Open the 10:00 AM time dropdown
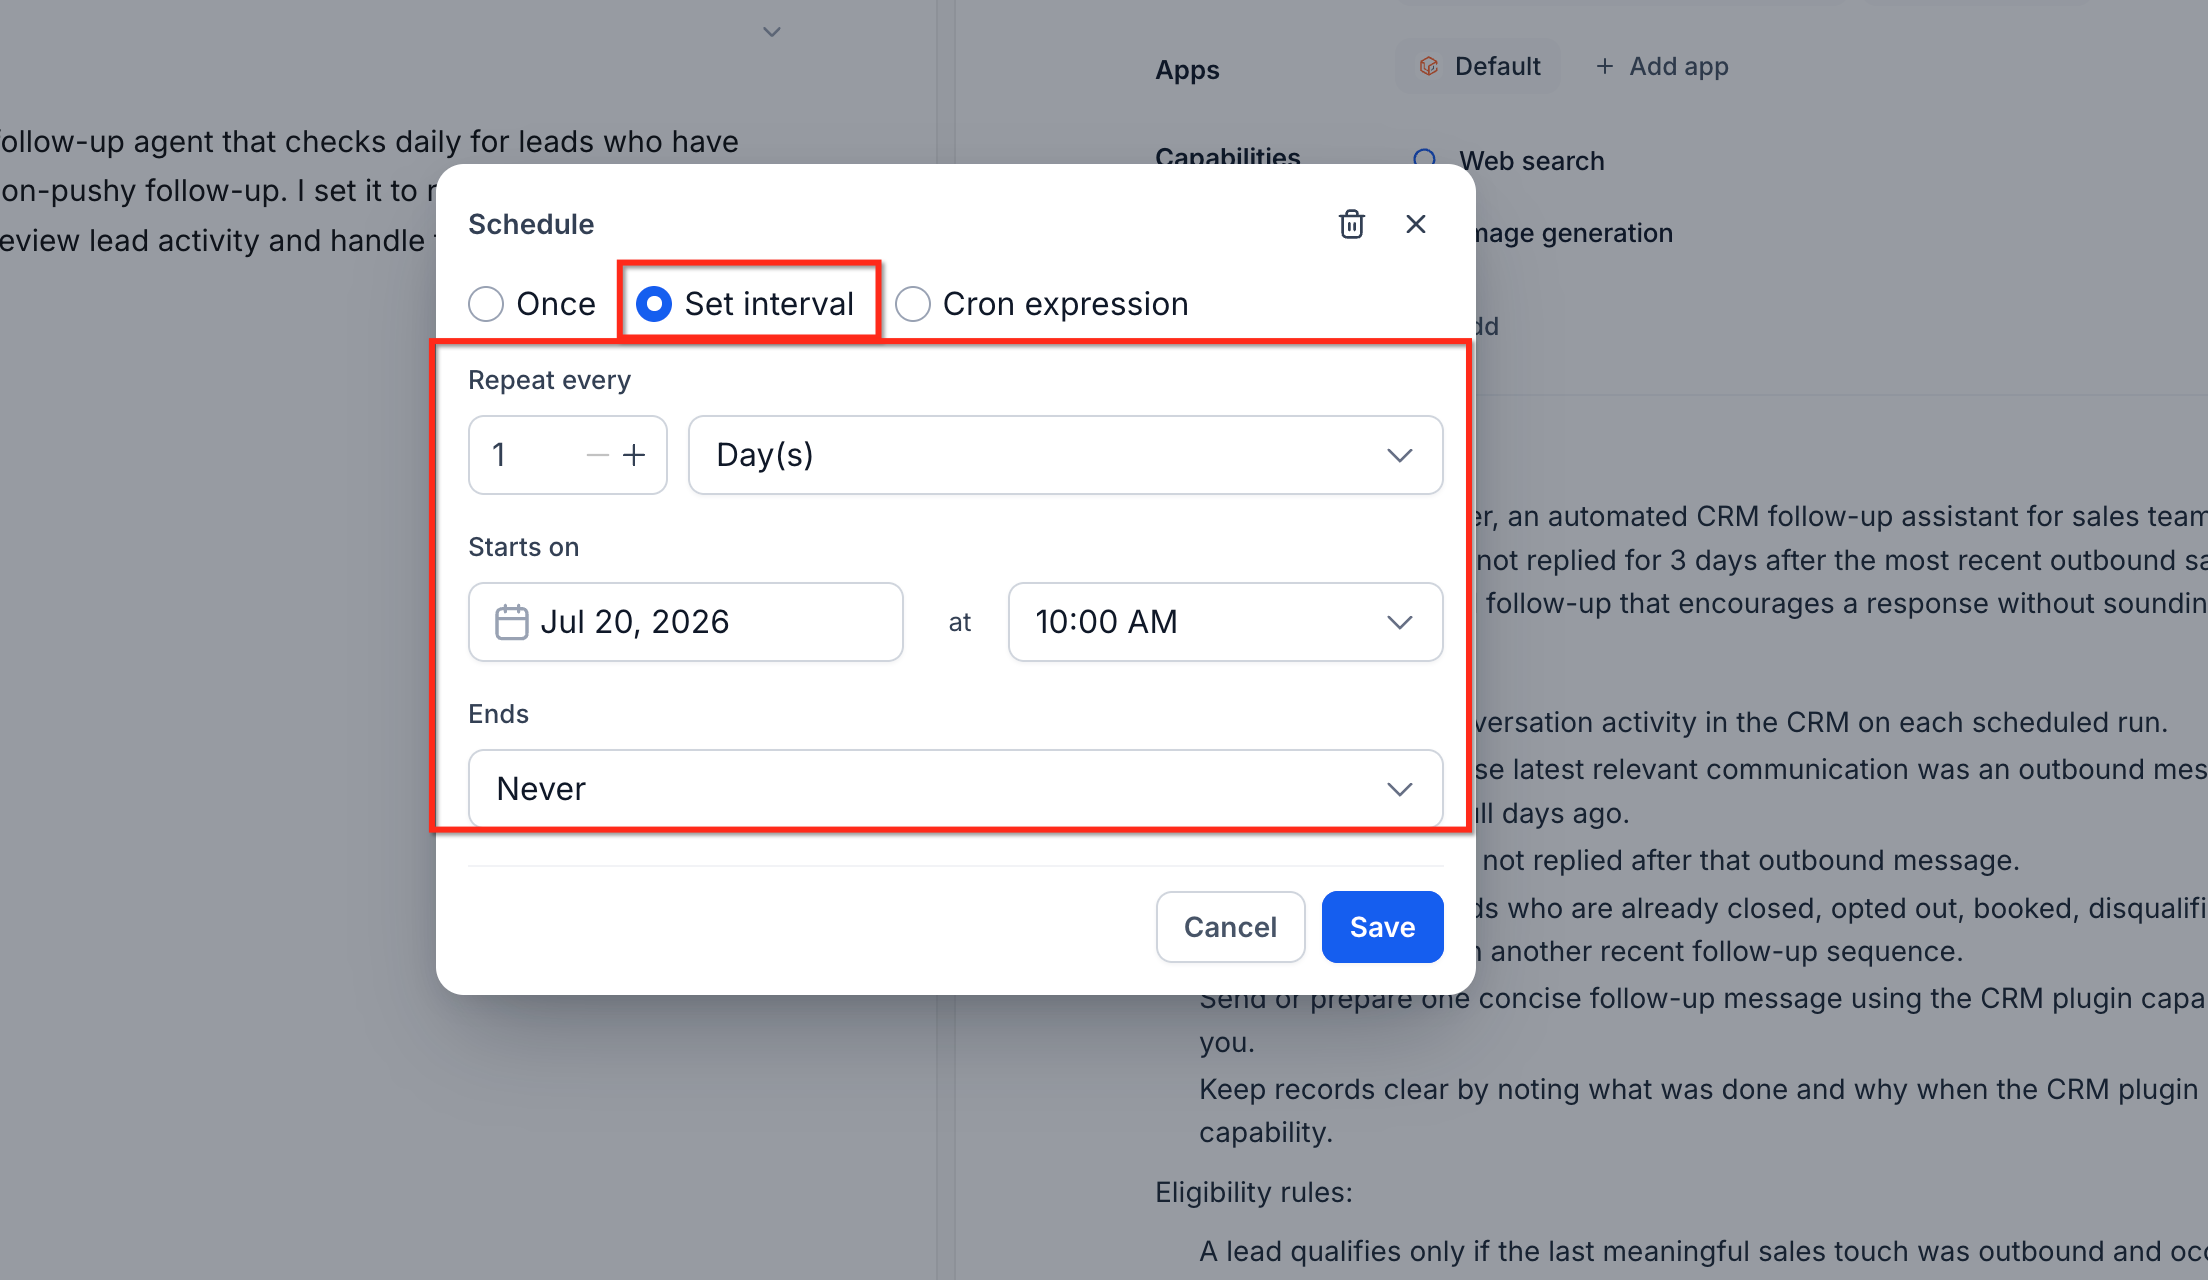The height and width of the screenshot is (1280, 2208). (x=1225, y=622)
